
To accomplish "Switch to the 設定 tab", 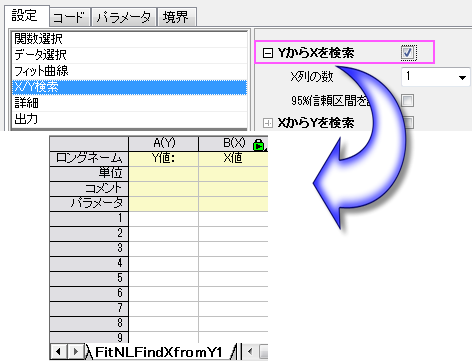I will coord(27,16).
